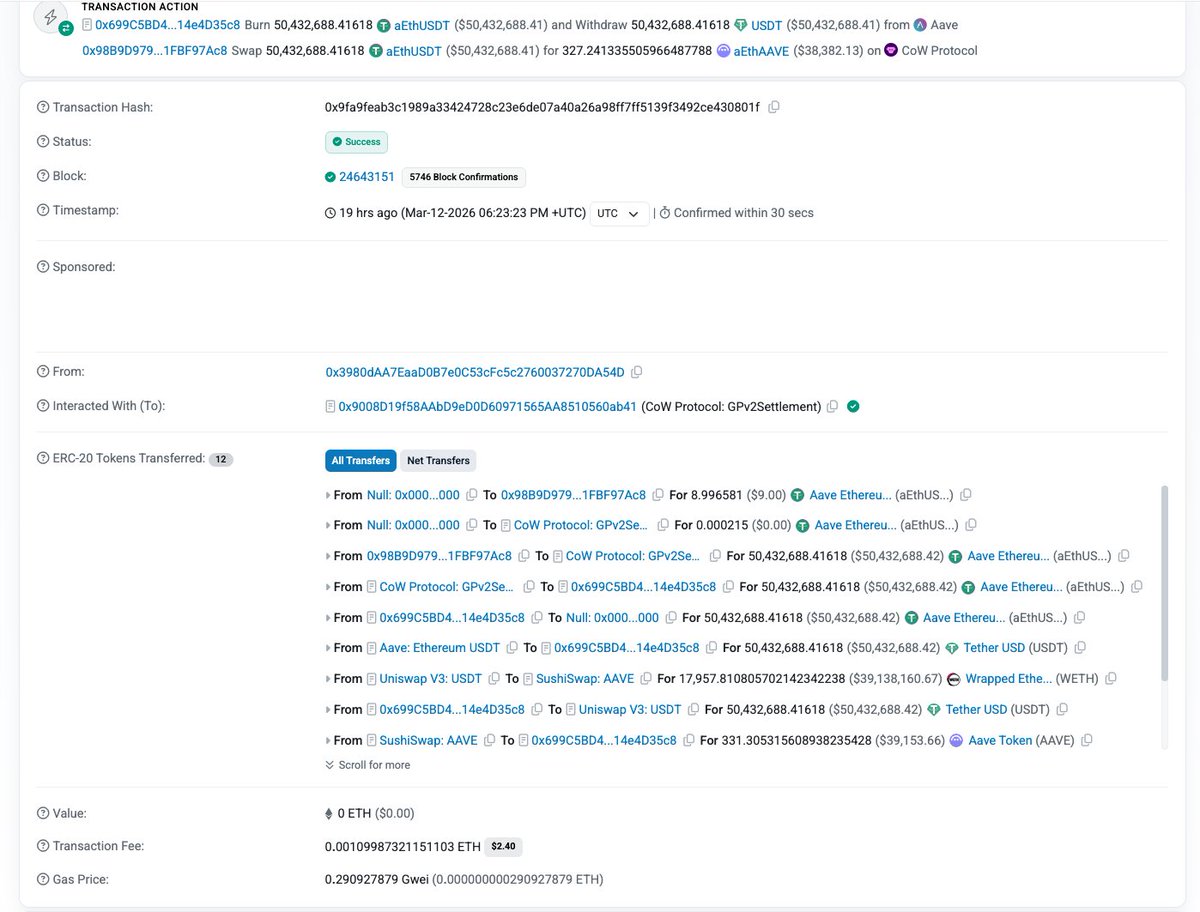The width and height of the screenshot is (1200, 912).
Task: Open the UTC timezone dropdown
Action: point(620,213)
